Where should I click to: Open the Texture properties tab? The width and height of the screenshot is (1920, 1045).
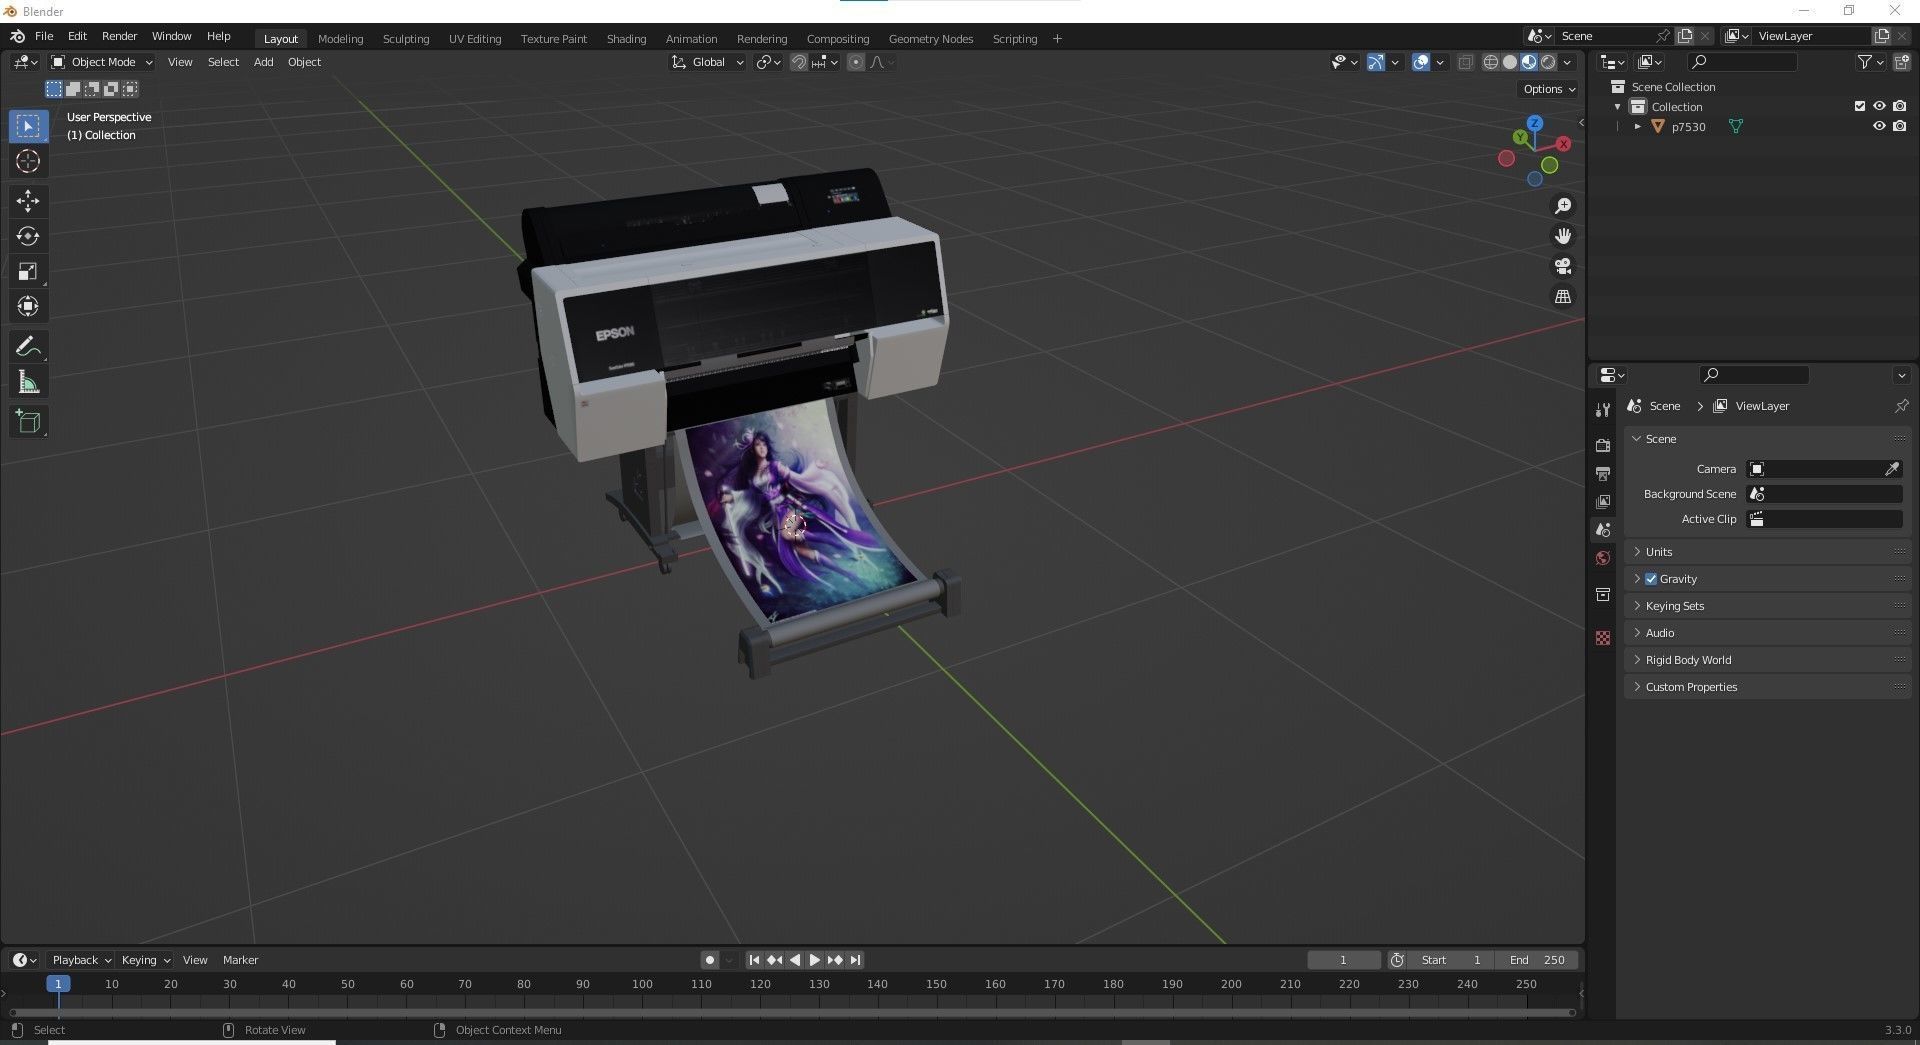pos(1603,638)
